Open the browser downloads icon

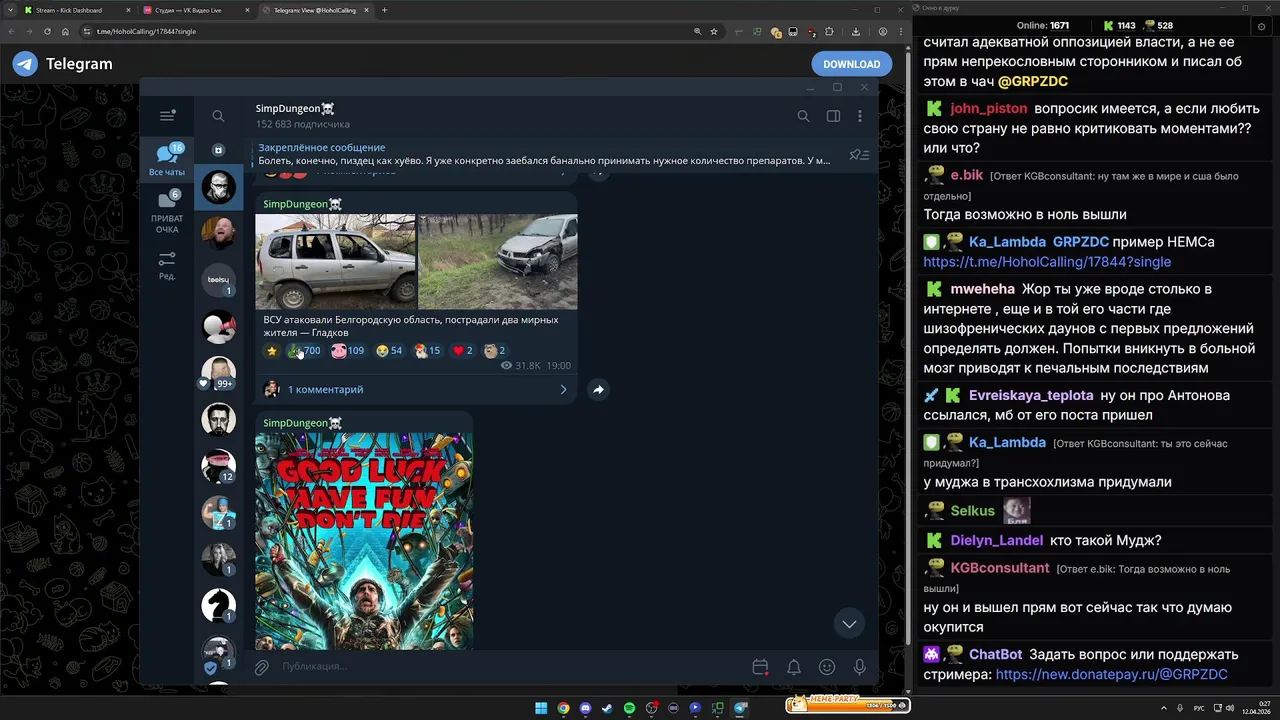(x=857, y=31)
